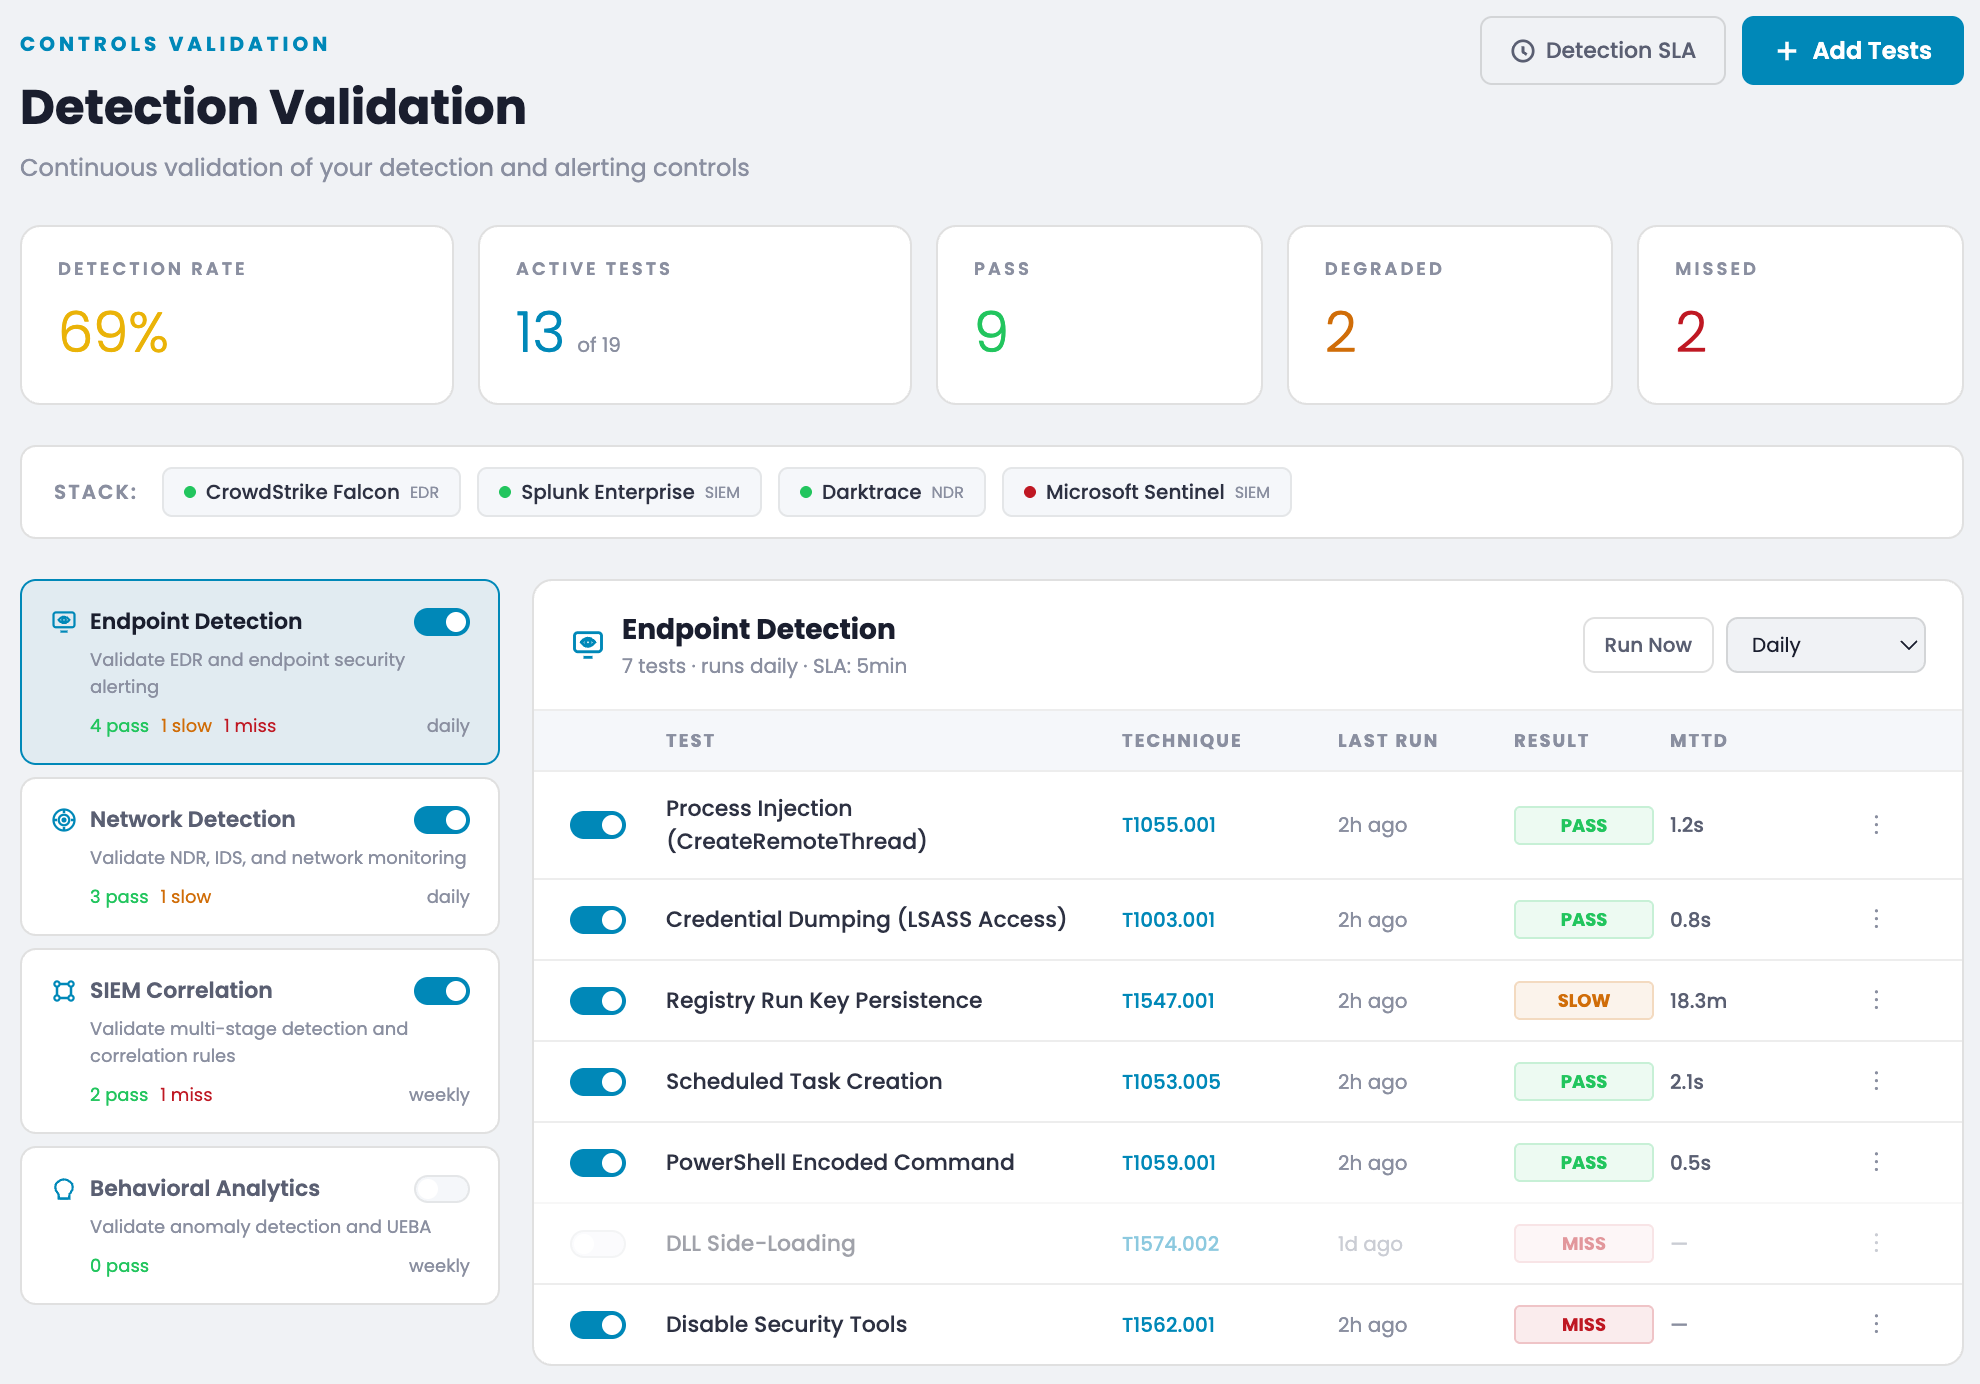Click the Microsoft Sentinel SIEM stack chip

(x=1147, y=492)
